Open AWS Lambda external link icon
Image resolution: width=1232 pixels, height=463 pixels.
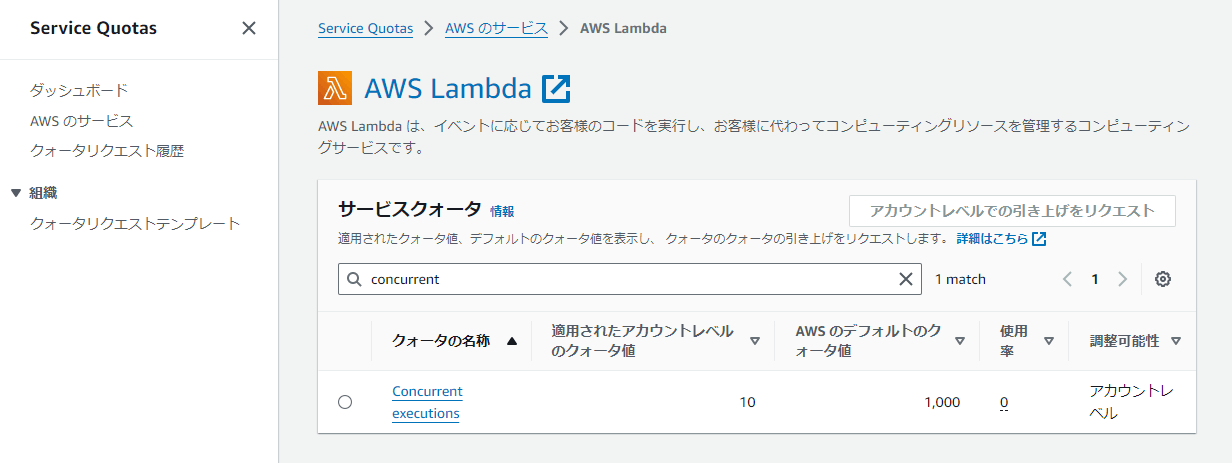coord(556,88)
